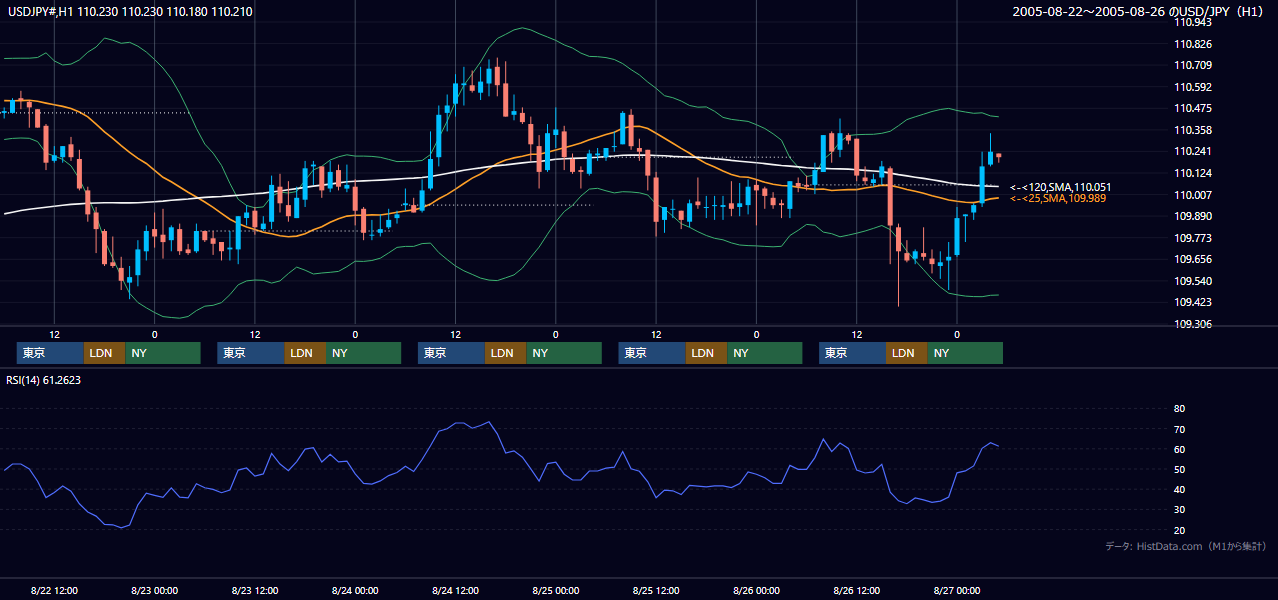1278x600 pixels.
Task: Select the 120,SMA,110.051 indicator label
Action: 1061,187
